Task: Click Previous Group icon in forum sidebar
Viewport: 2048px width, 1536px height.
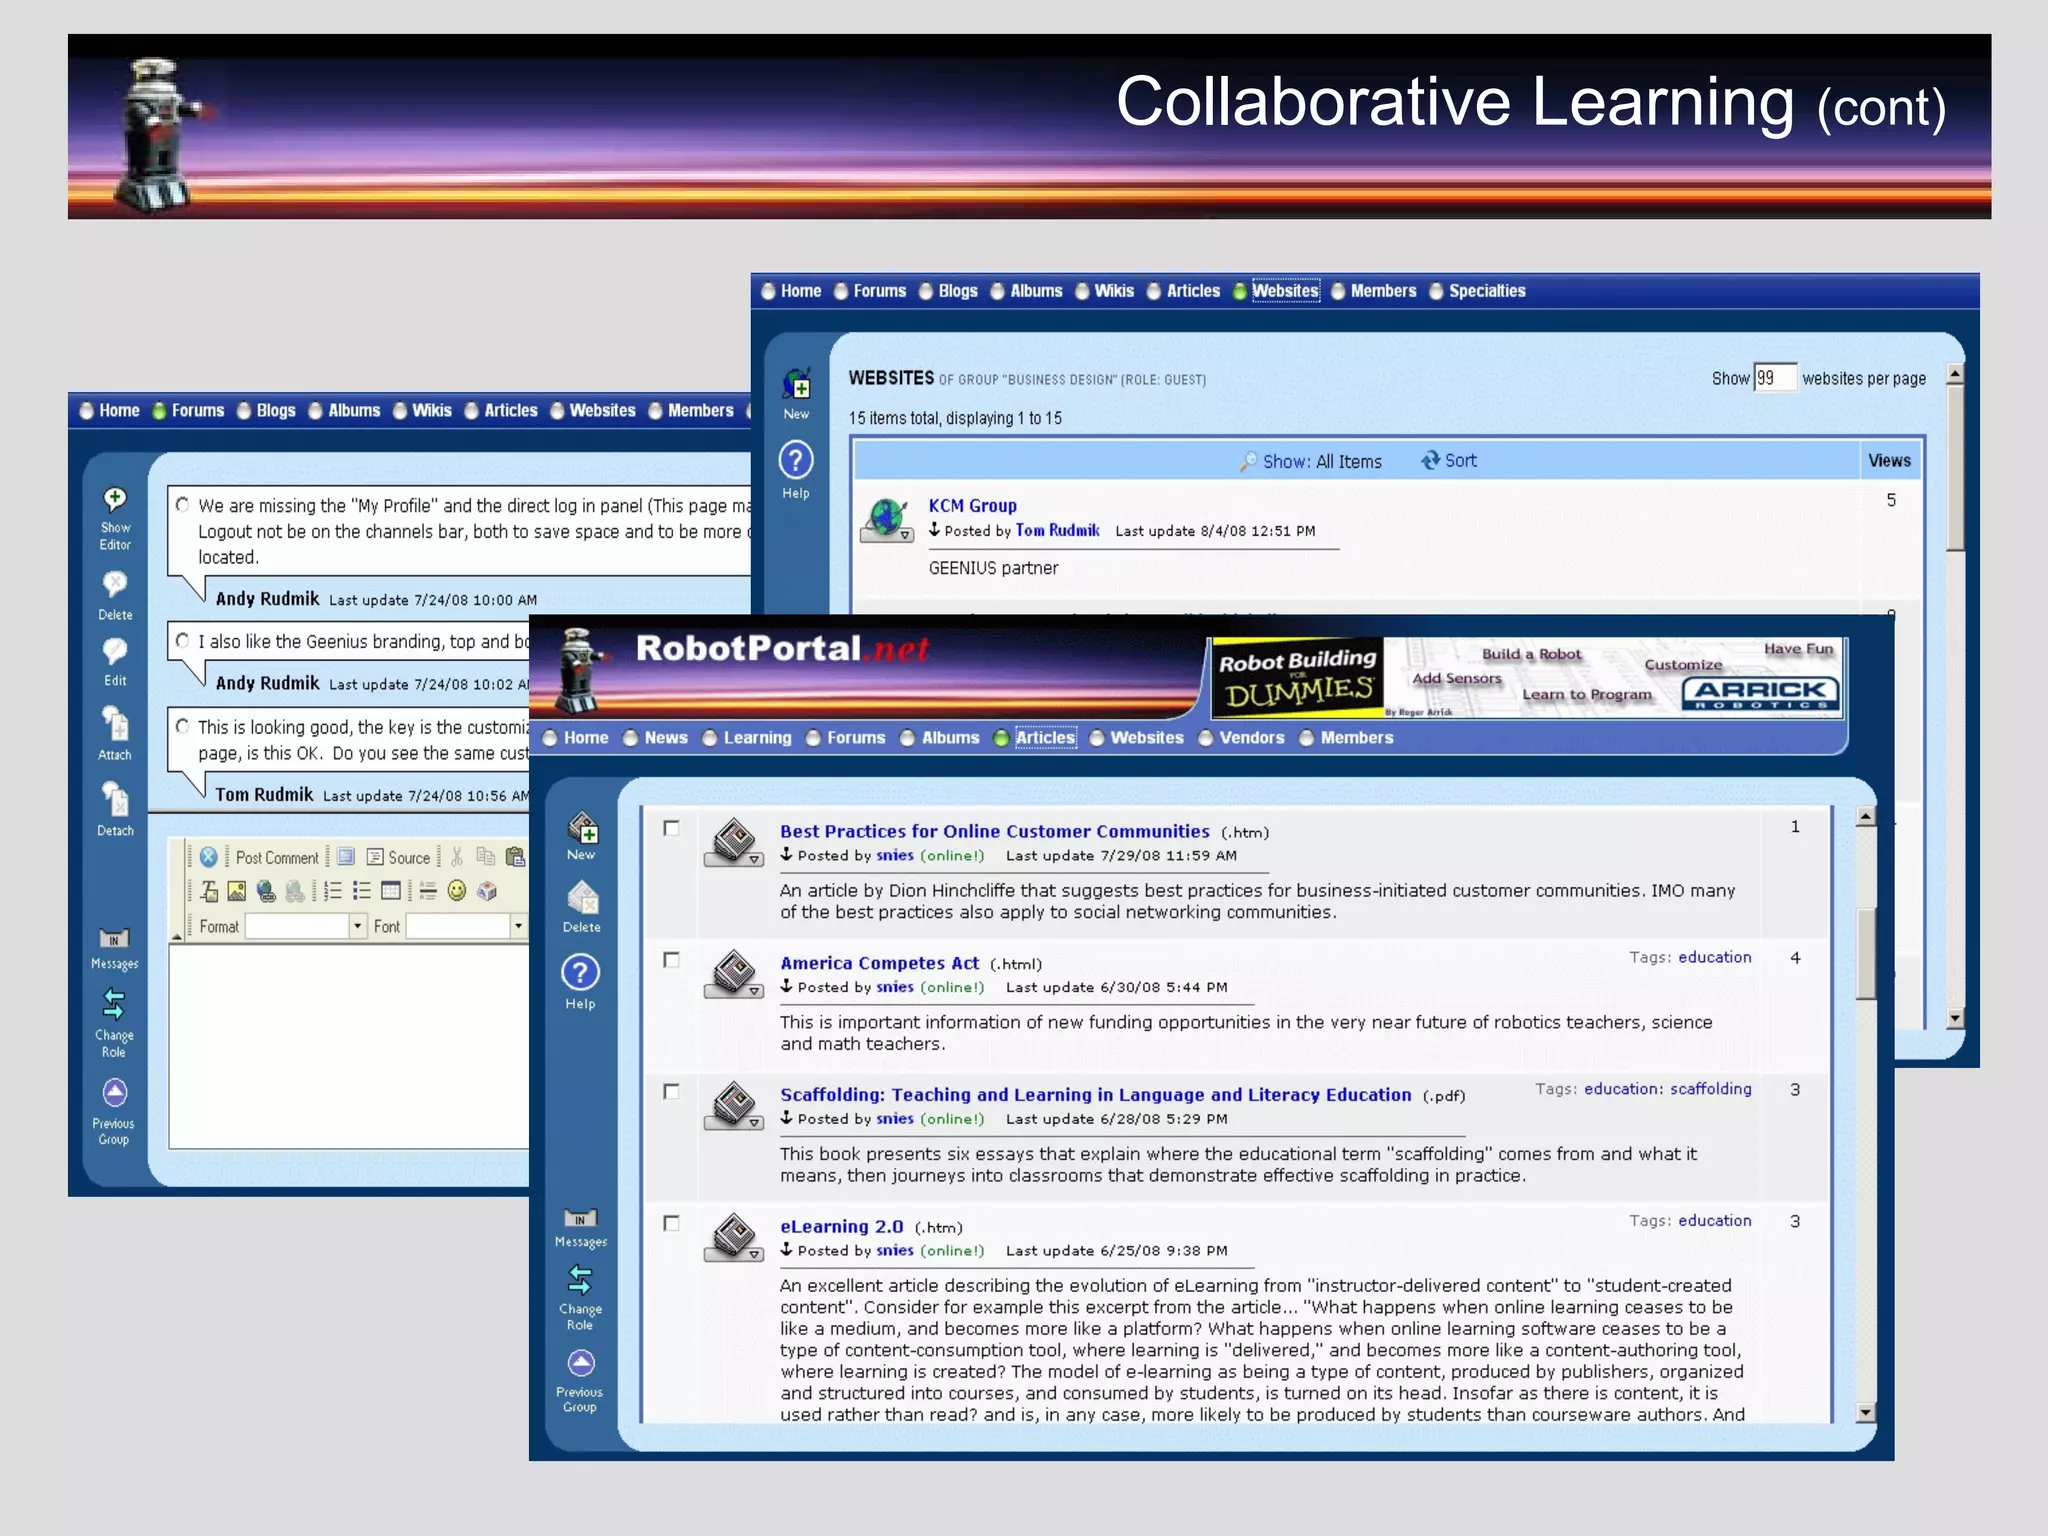Action: [115, 1092]
